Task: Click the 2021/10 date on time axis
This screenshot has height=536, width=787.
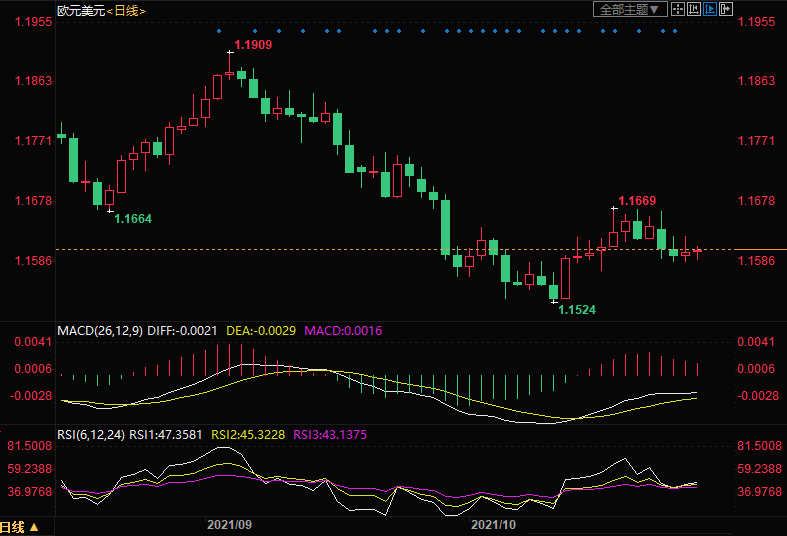Action: [x=492, y=524]
